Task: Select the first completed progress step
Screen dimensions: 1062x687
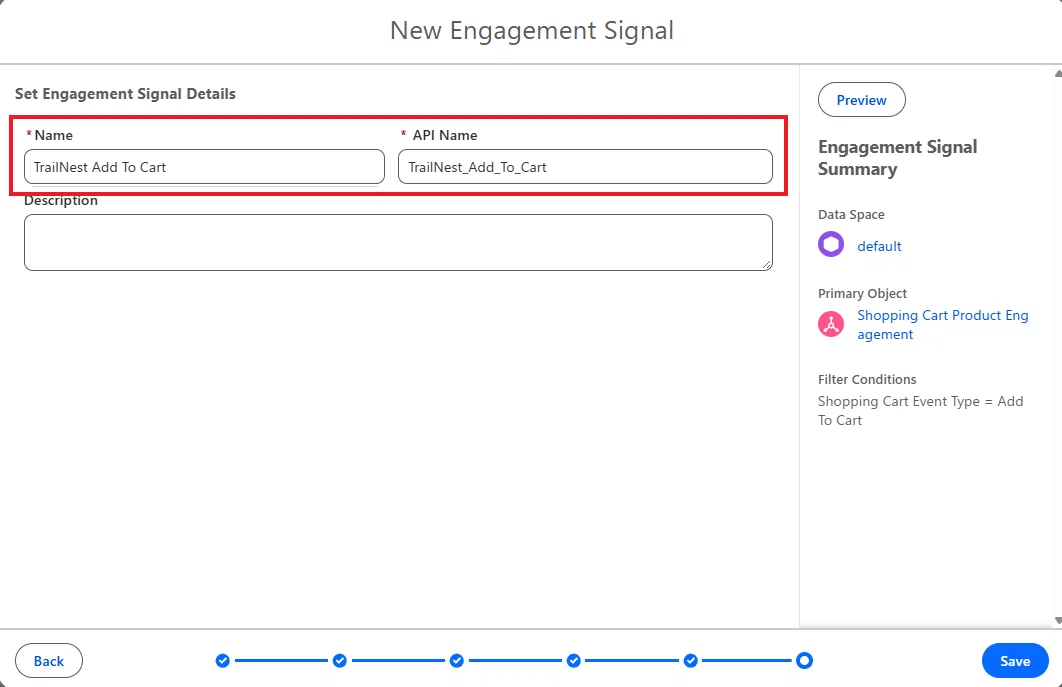Action: pos(223,661)
